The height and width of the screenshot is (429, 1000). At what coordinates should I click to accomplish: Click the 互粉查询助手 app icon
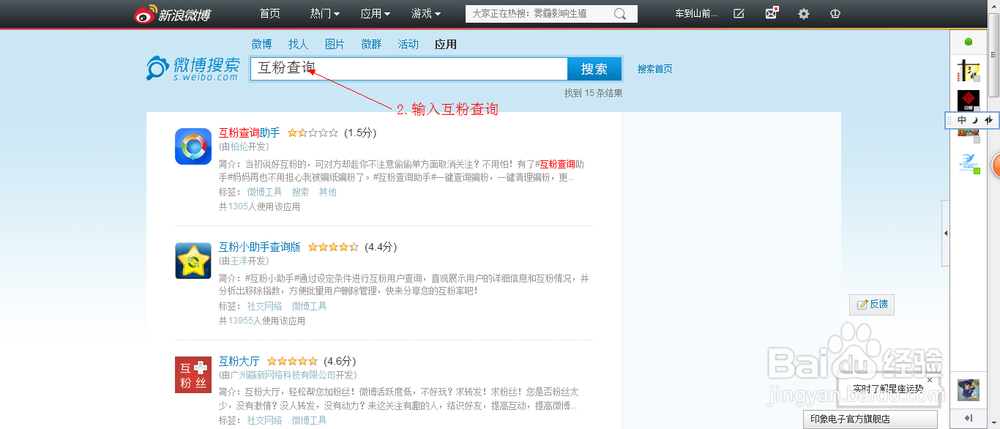point(193,146)
